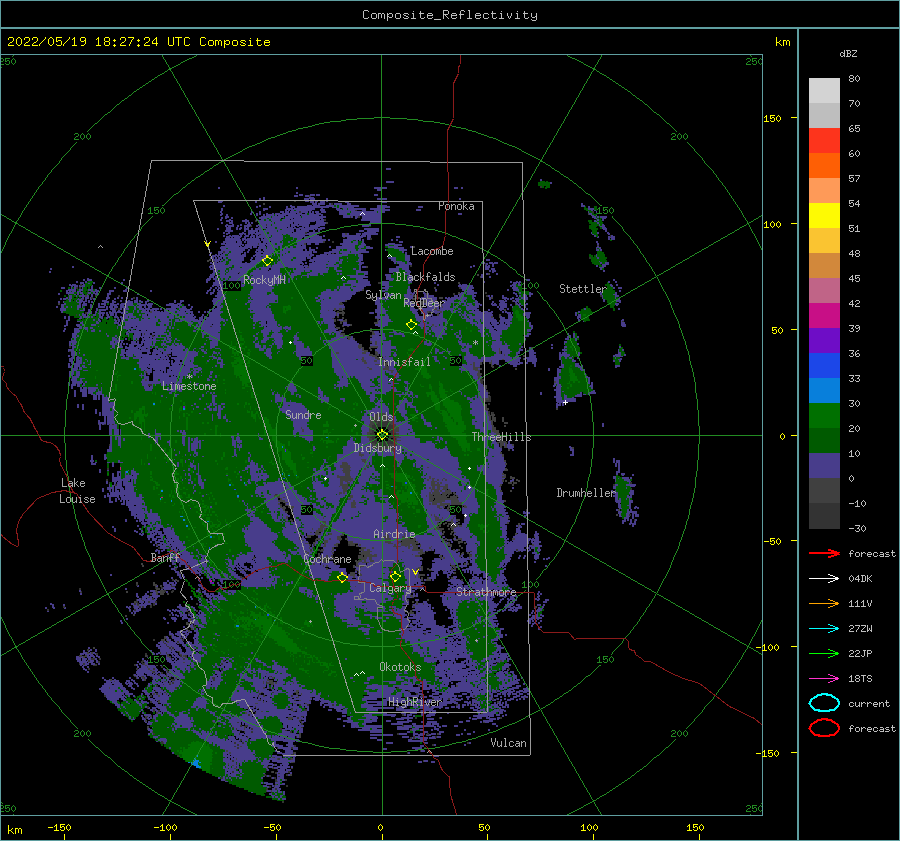Click the yellow diamond marker near Cochrane

(342, 578)
